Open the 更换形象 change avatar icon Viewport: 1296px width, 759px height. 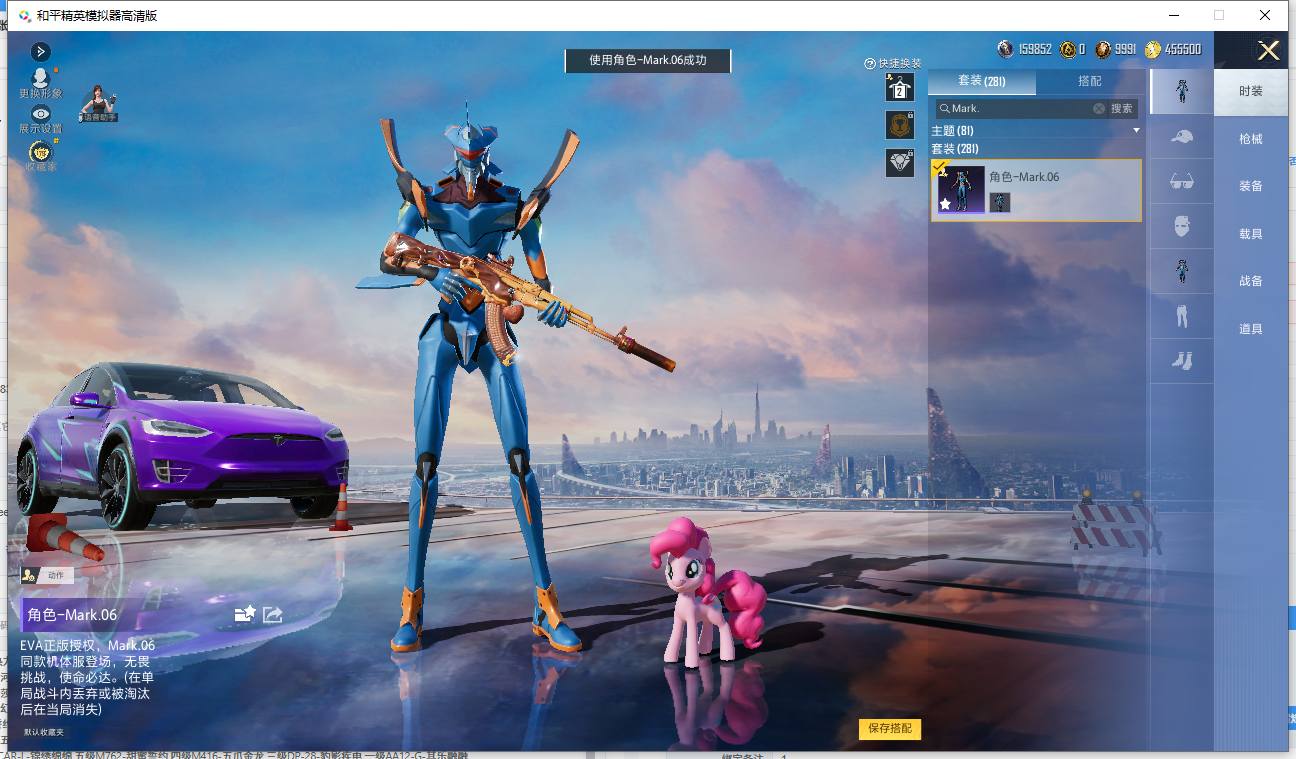click(x=40, y=78)
